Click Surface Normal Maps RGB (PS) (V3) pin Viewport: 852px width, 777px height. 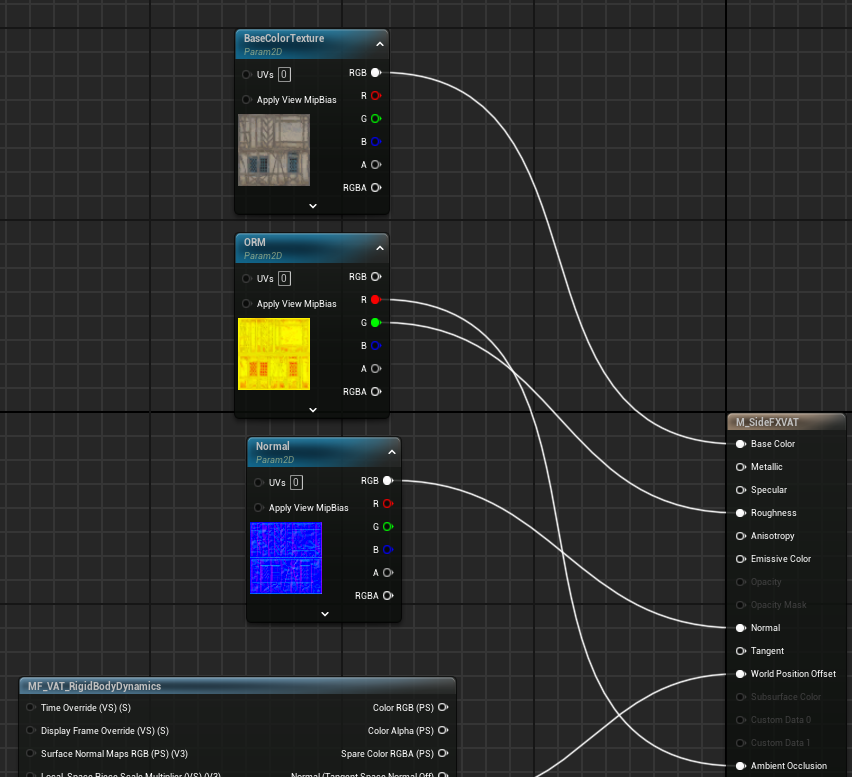tap(30, 753)
